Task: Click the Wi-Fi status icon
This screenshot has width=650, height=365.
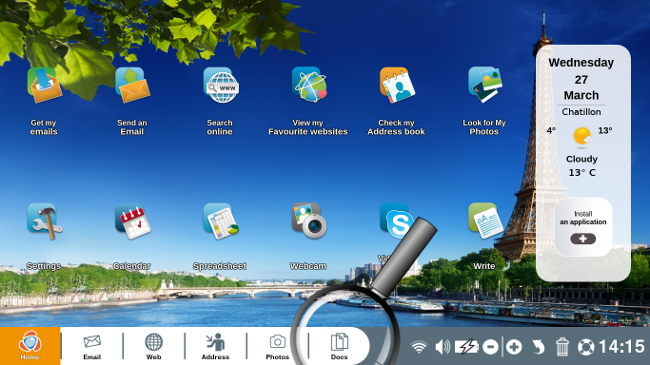Action: pyautogui.click(x=419, y=347)
